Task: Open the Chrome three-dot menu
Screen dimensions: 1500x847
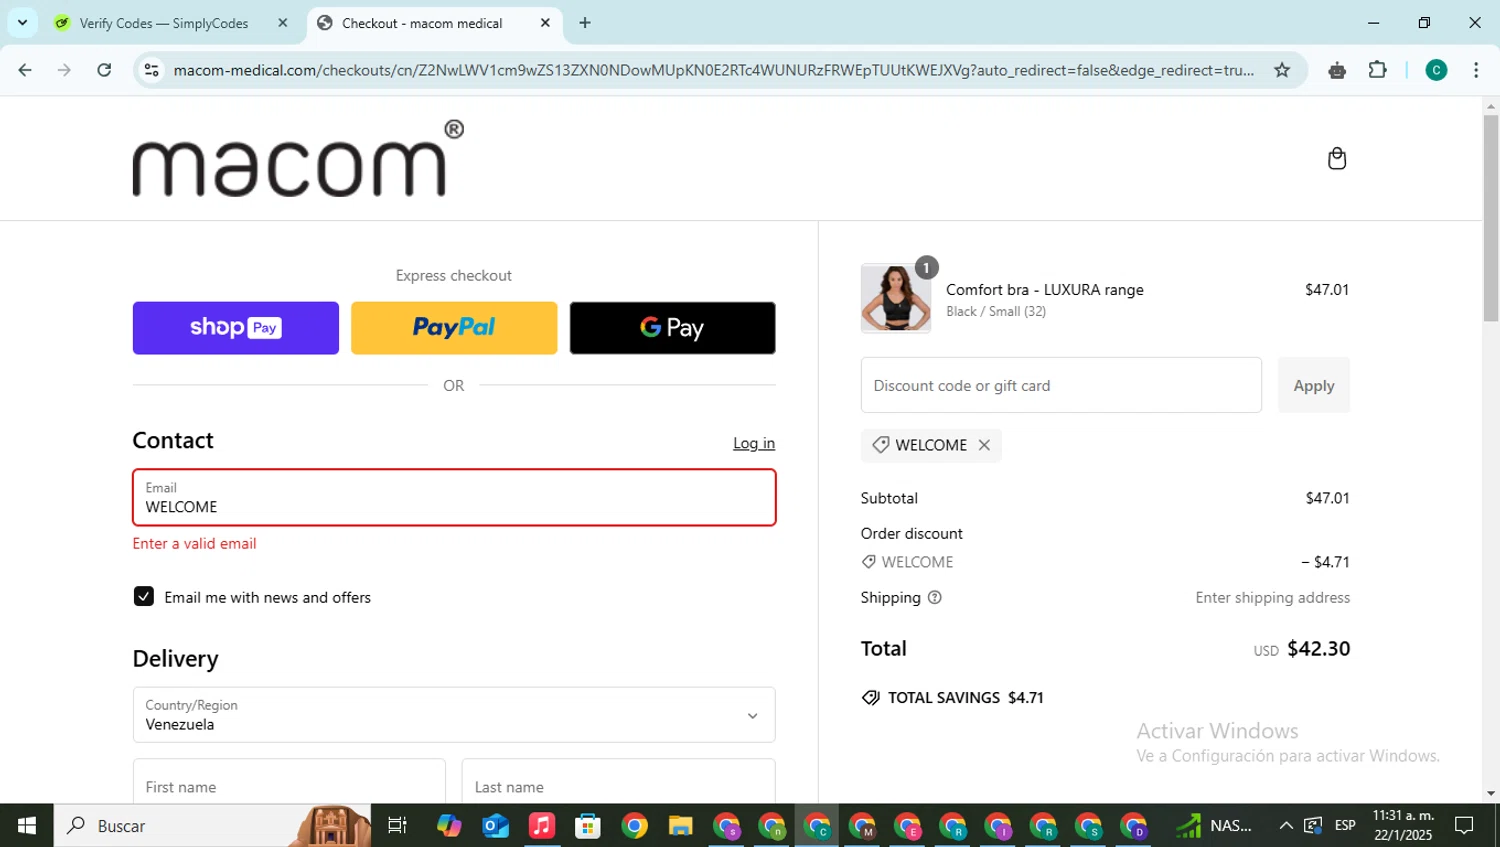Action: (1476, 70)
